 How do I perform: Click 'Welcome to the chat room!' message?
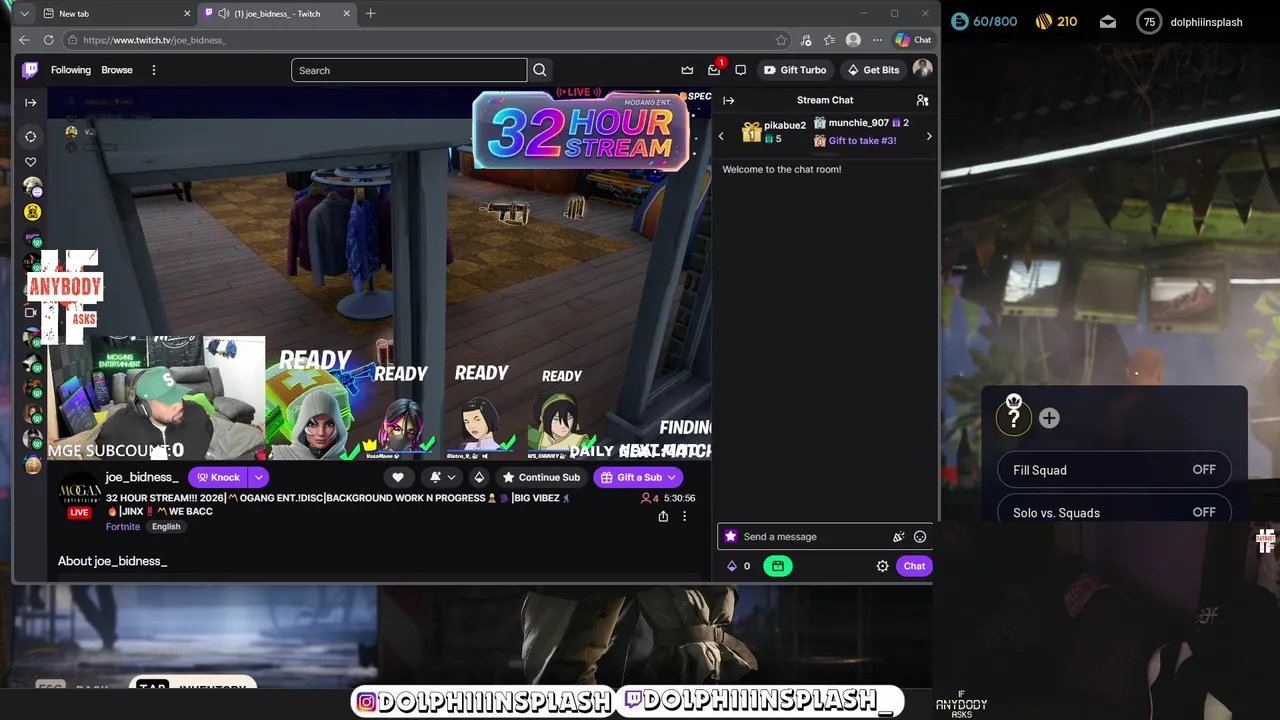click(782, 169)
